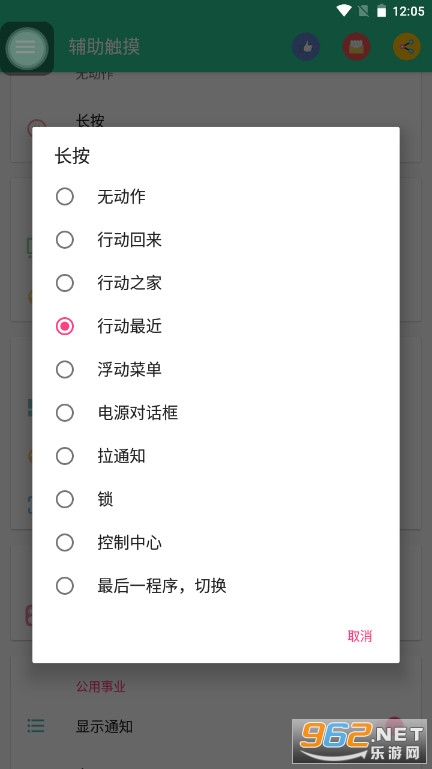Tap the battery status icon
The image size is (432, 769).
point(381,11)
